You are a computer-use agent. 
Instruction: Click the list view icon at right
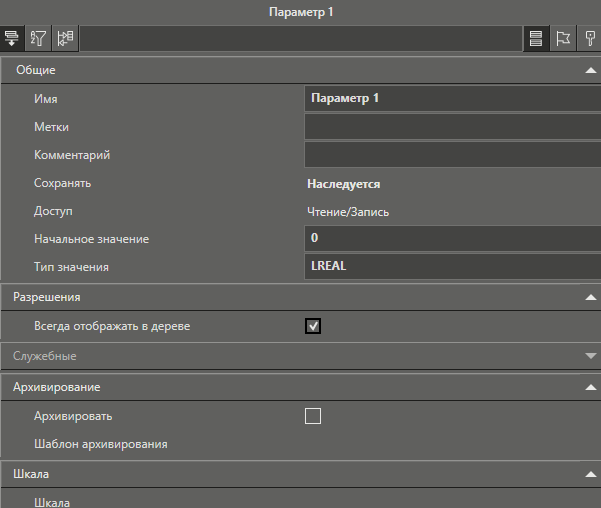point(536,39)
